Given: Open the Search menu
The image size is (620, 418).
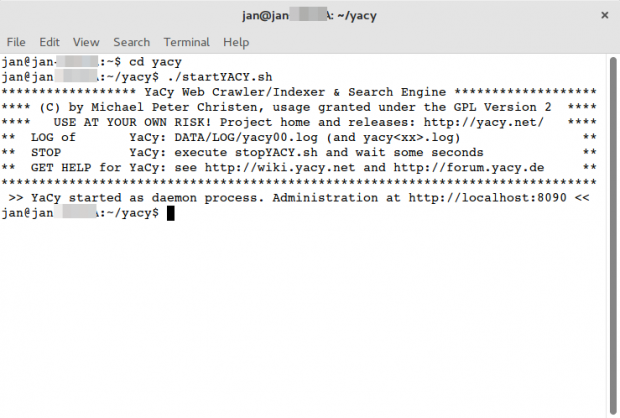Looking at the screenshot, I should click(132, 42).
